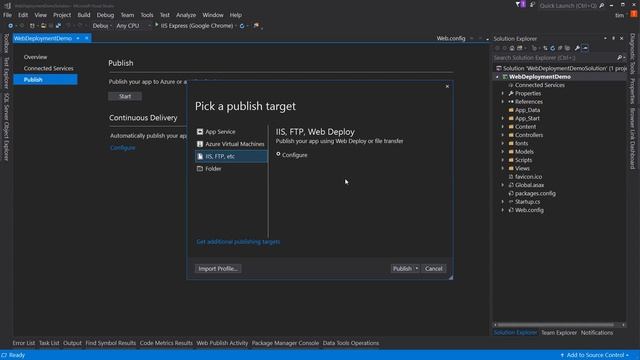640x360 pixels.
Task: Open the Any CPU platform dropdown
Action: click(x=133, y=26)
